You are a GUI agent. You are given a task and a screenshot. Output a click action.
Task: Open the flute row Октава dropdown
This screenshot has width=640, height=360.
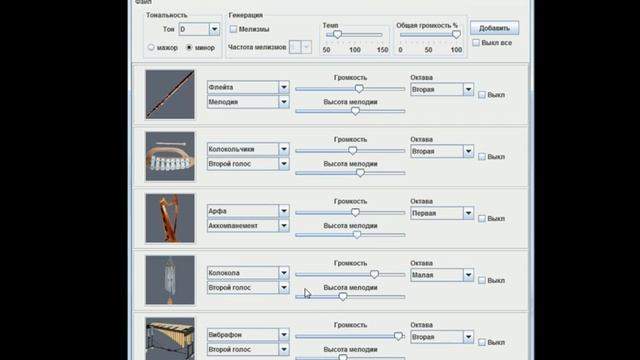(442, 89)
